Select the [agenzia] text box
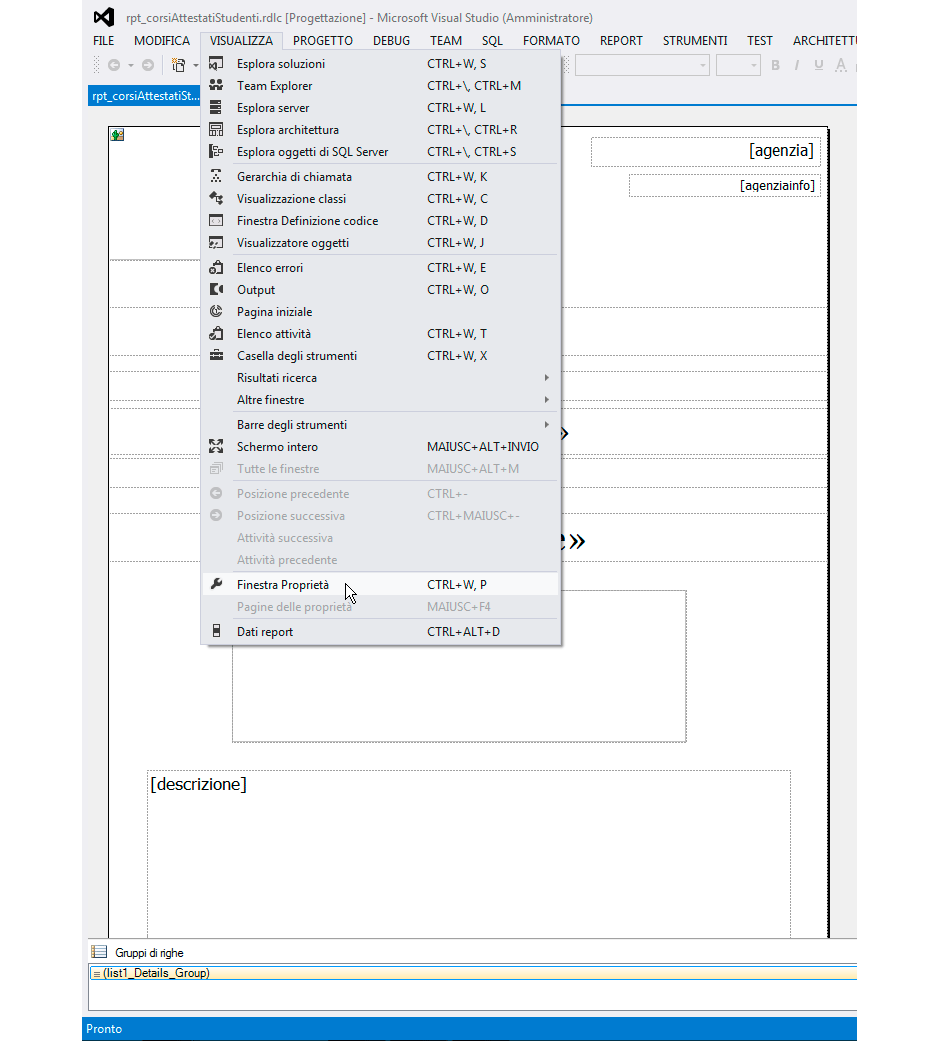The width and height of the screenshot is (940, 1041). click(x=706, y=151)
